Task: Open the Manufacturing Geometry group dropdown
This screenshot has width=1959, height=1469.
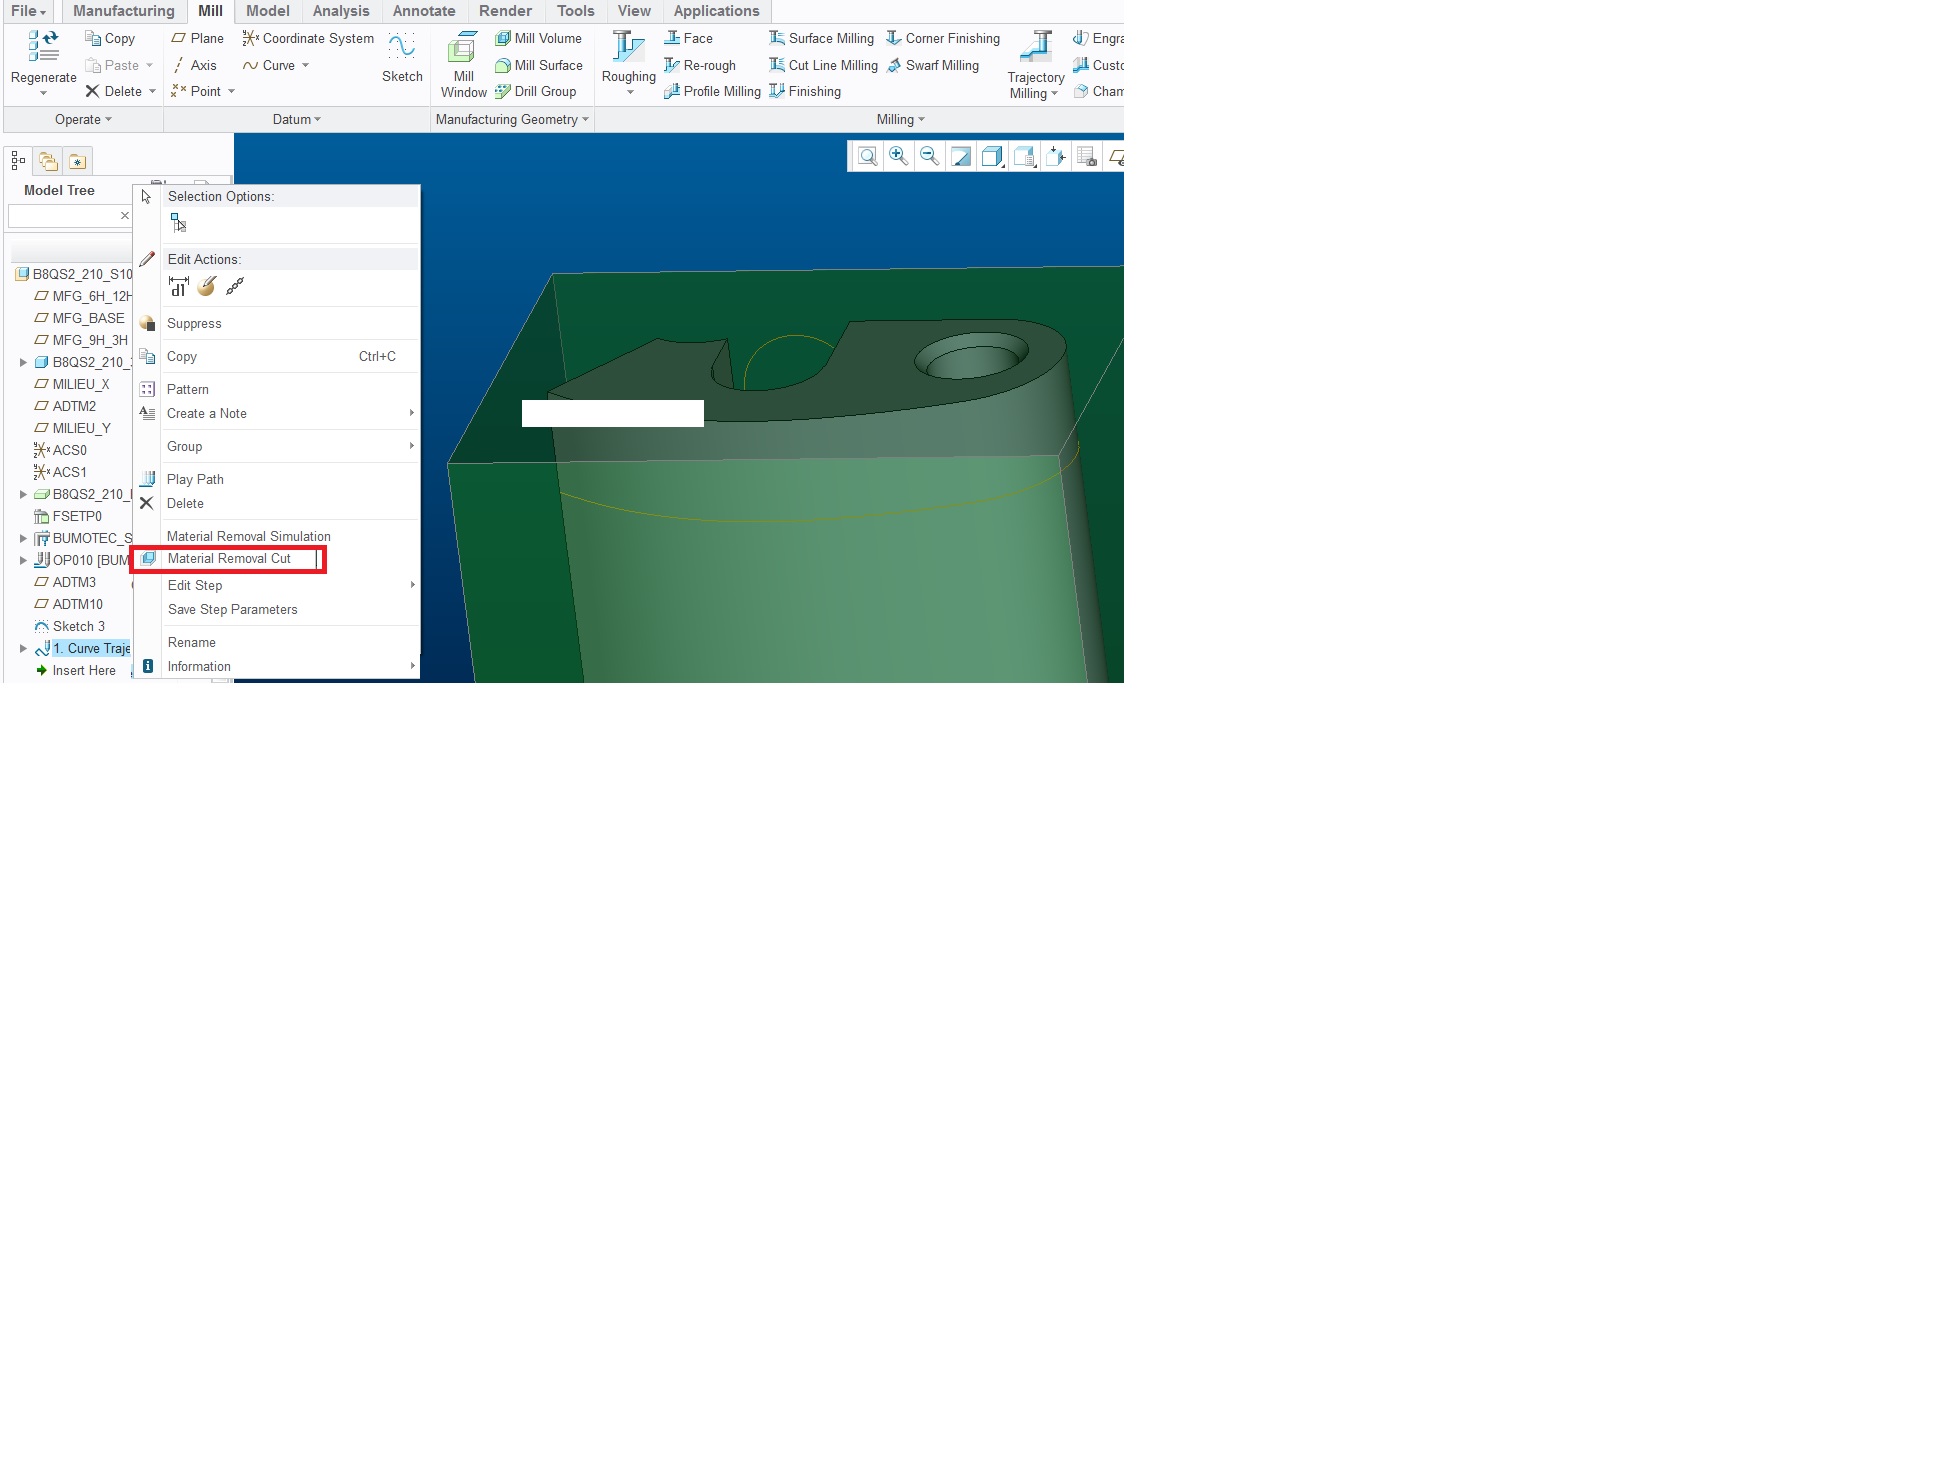Action: (512, 120)
